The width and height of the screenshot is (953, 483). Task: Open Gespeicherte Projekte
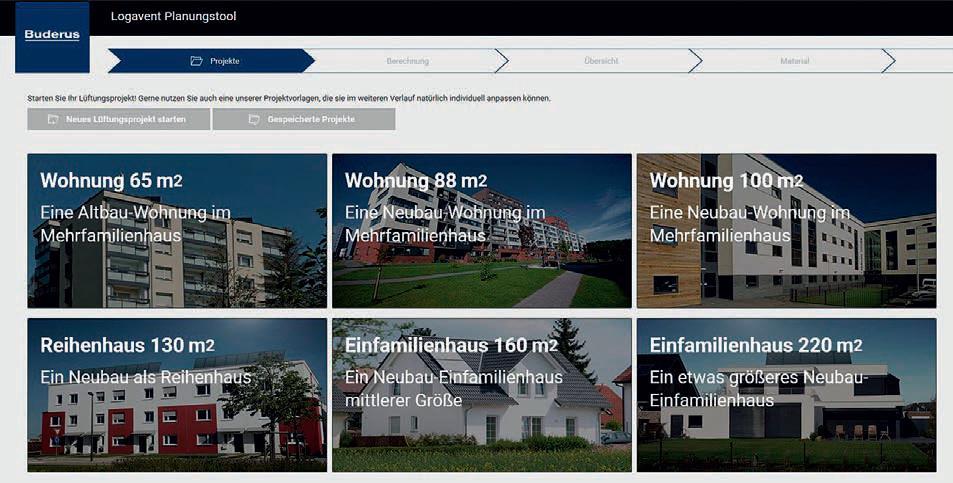[304, 119]
